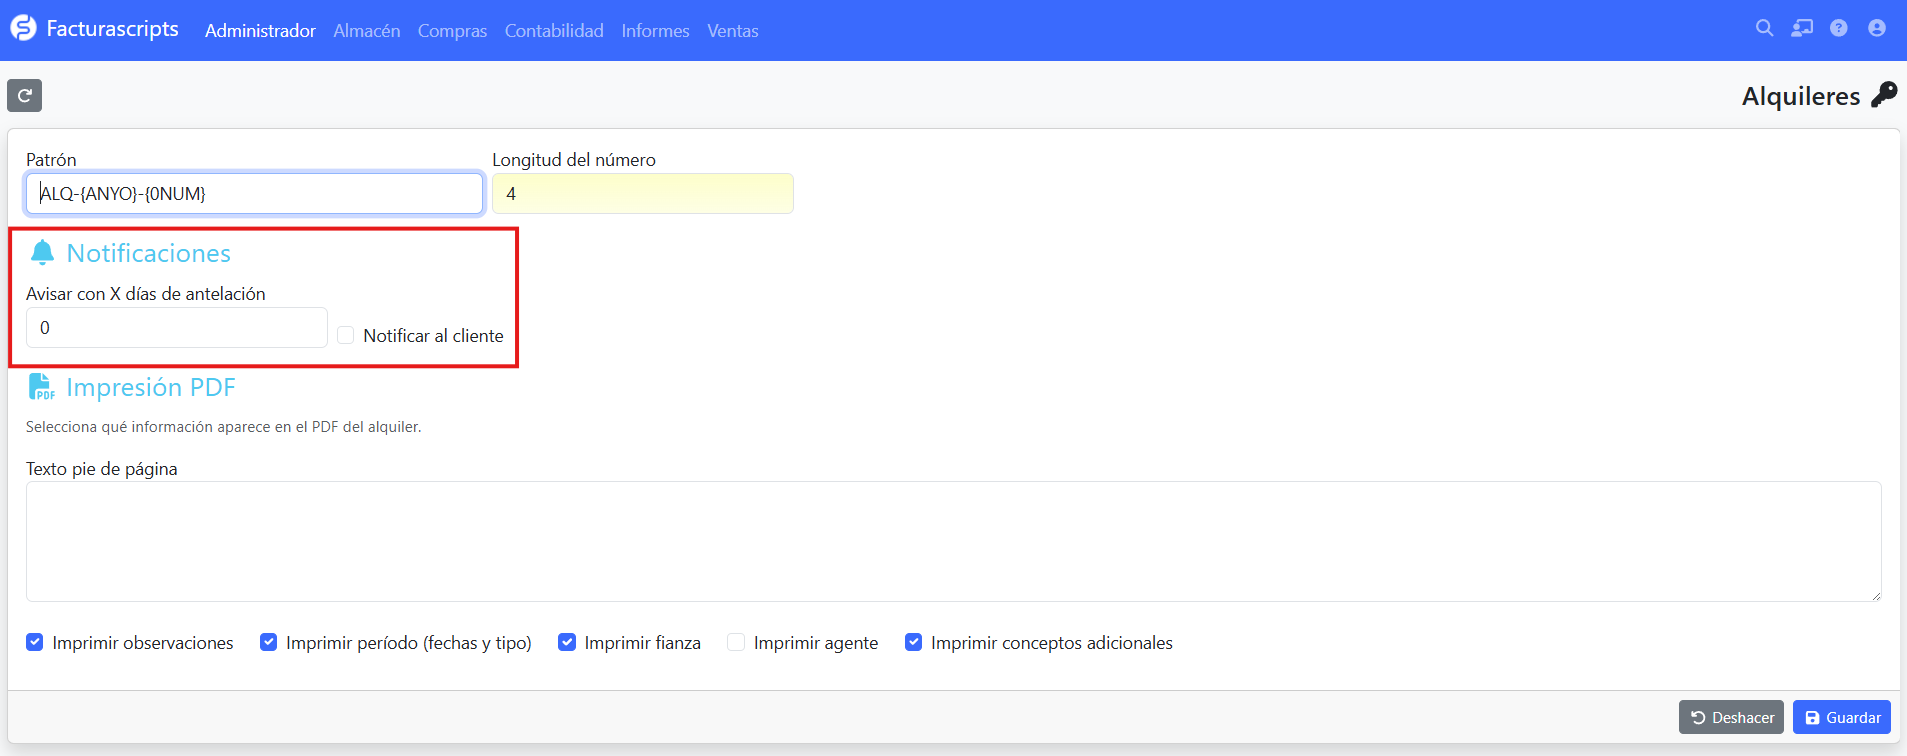Click the Alquileres page title
The height and width of the screenshot is (756, 1907).
pyautogui.click(x=1801, y=96)
